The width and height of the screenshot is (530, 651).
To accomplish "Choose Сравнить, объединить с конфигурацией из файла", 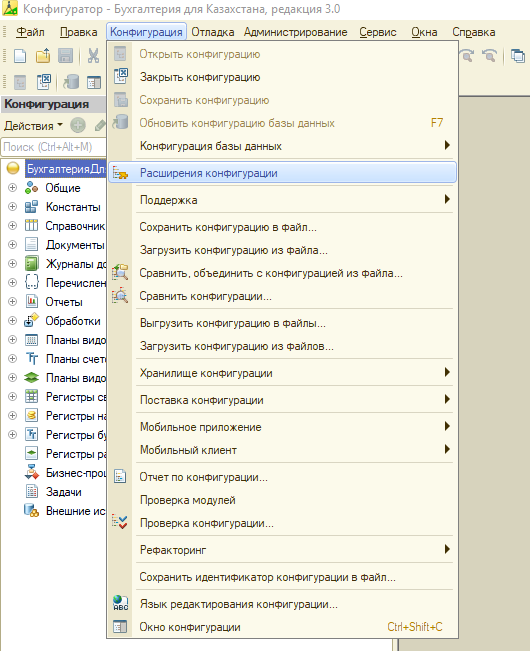I will [283, 273].
